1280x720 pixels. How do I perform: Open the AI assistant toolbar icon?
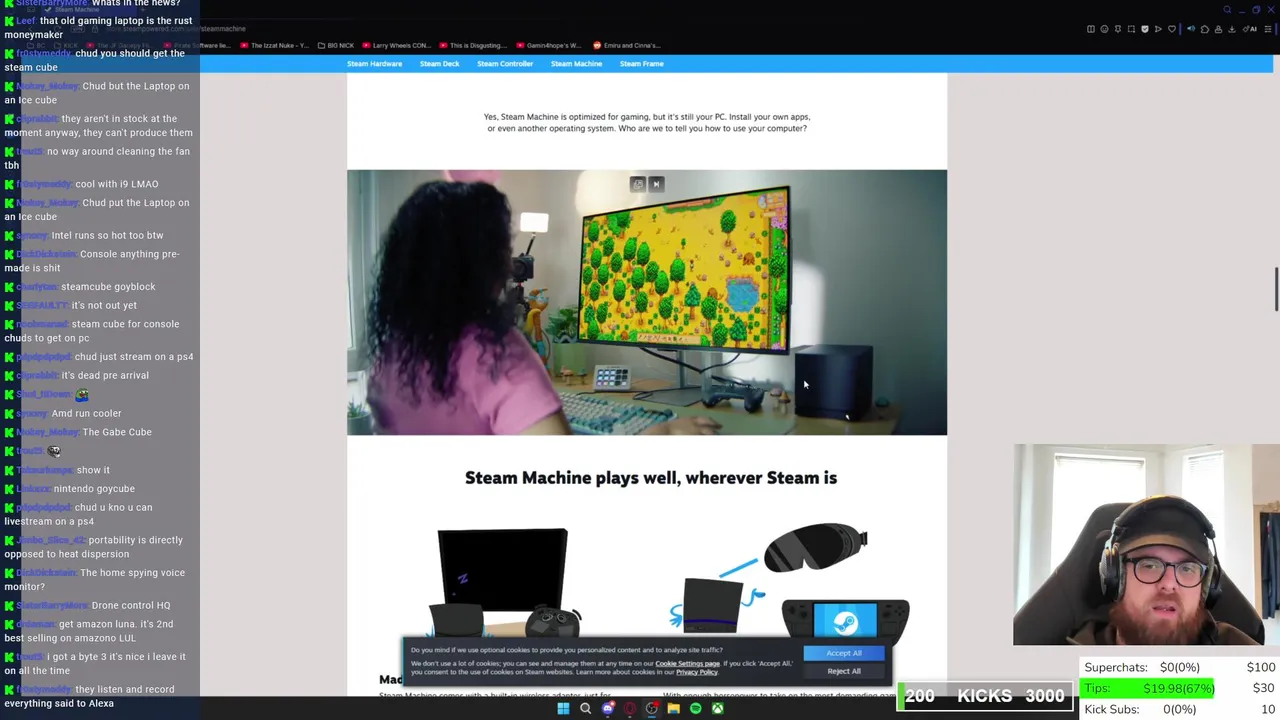click(1250, 29)
